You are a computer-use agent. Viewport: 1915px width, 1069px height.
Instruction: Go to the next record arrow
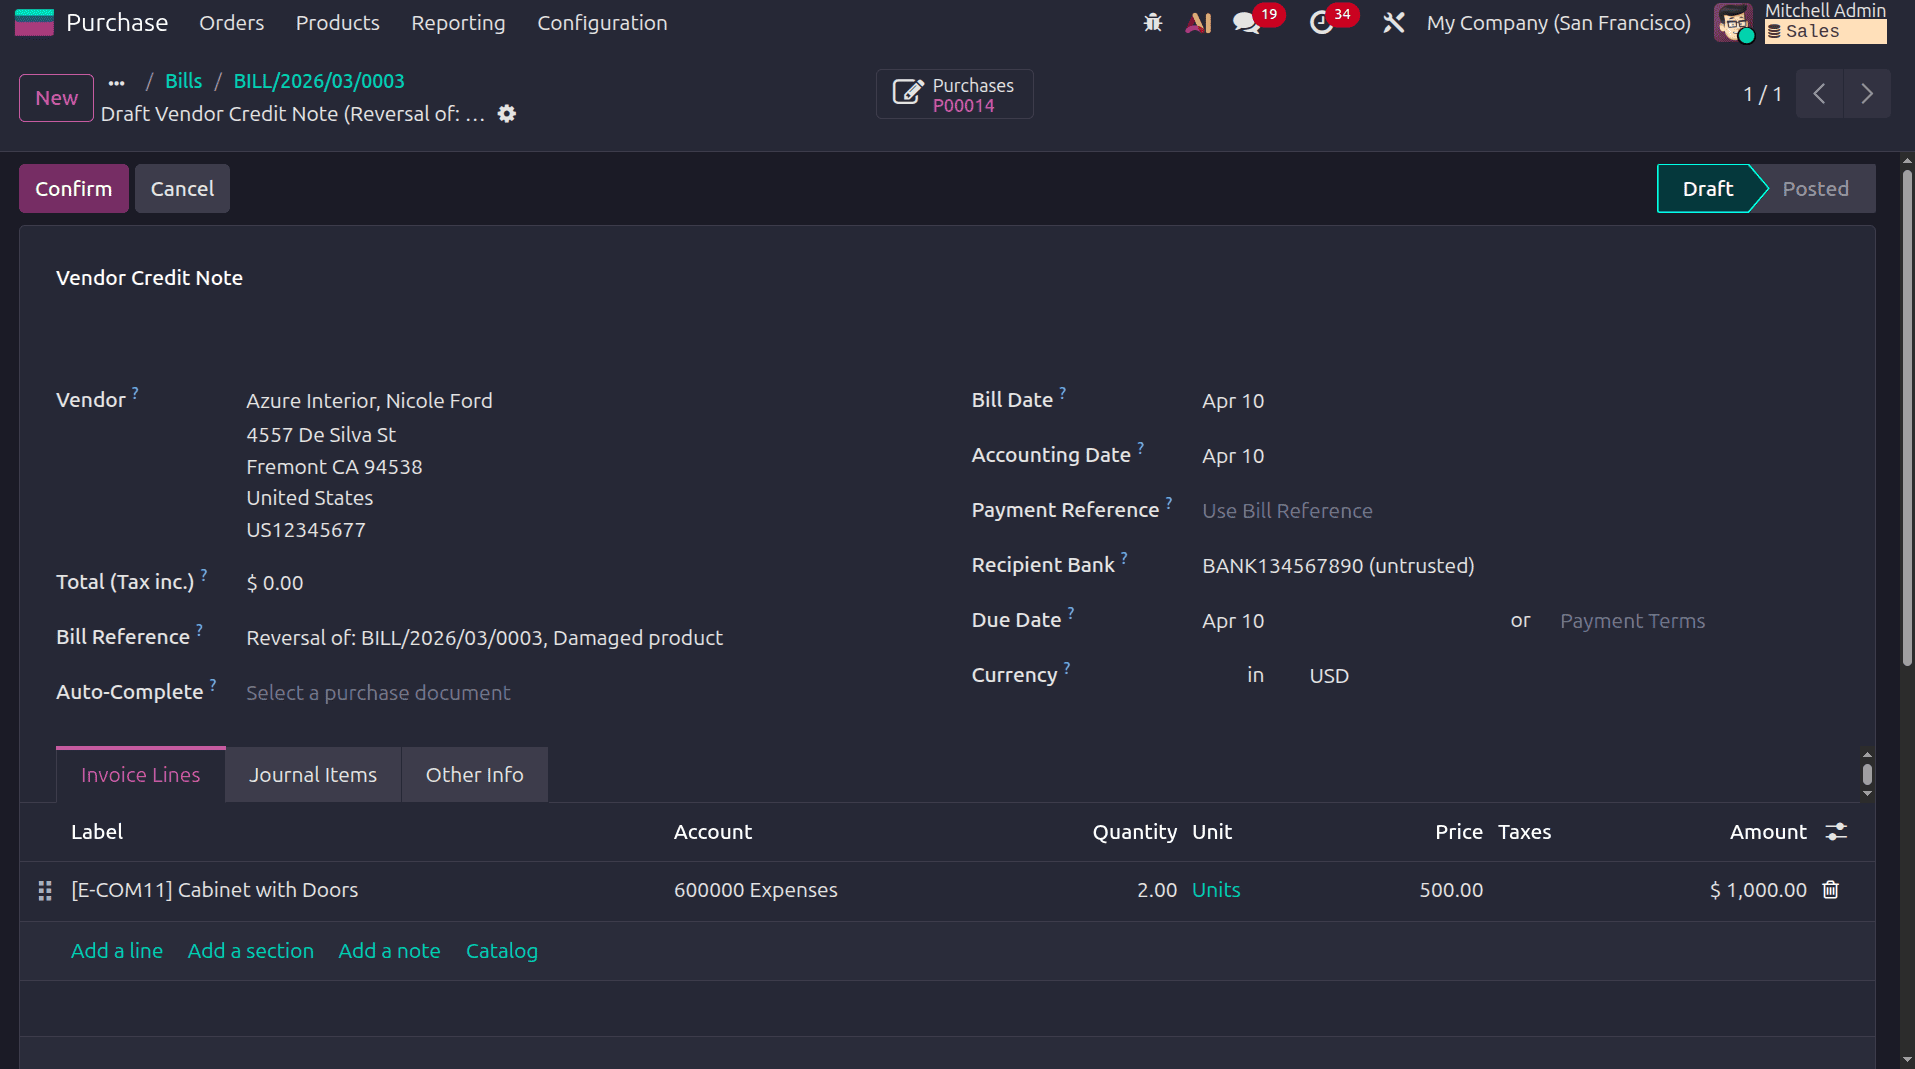tap(1866, 93)
